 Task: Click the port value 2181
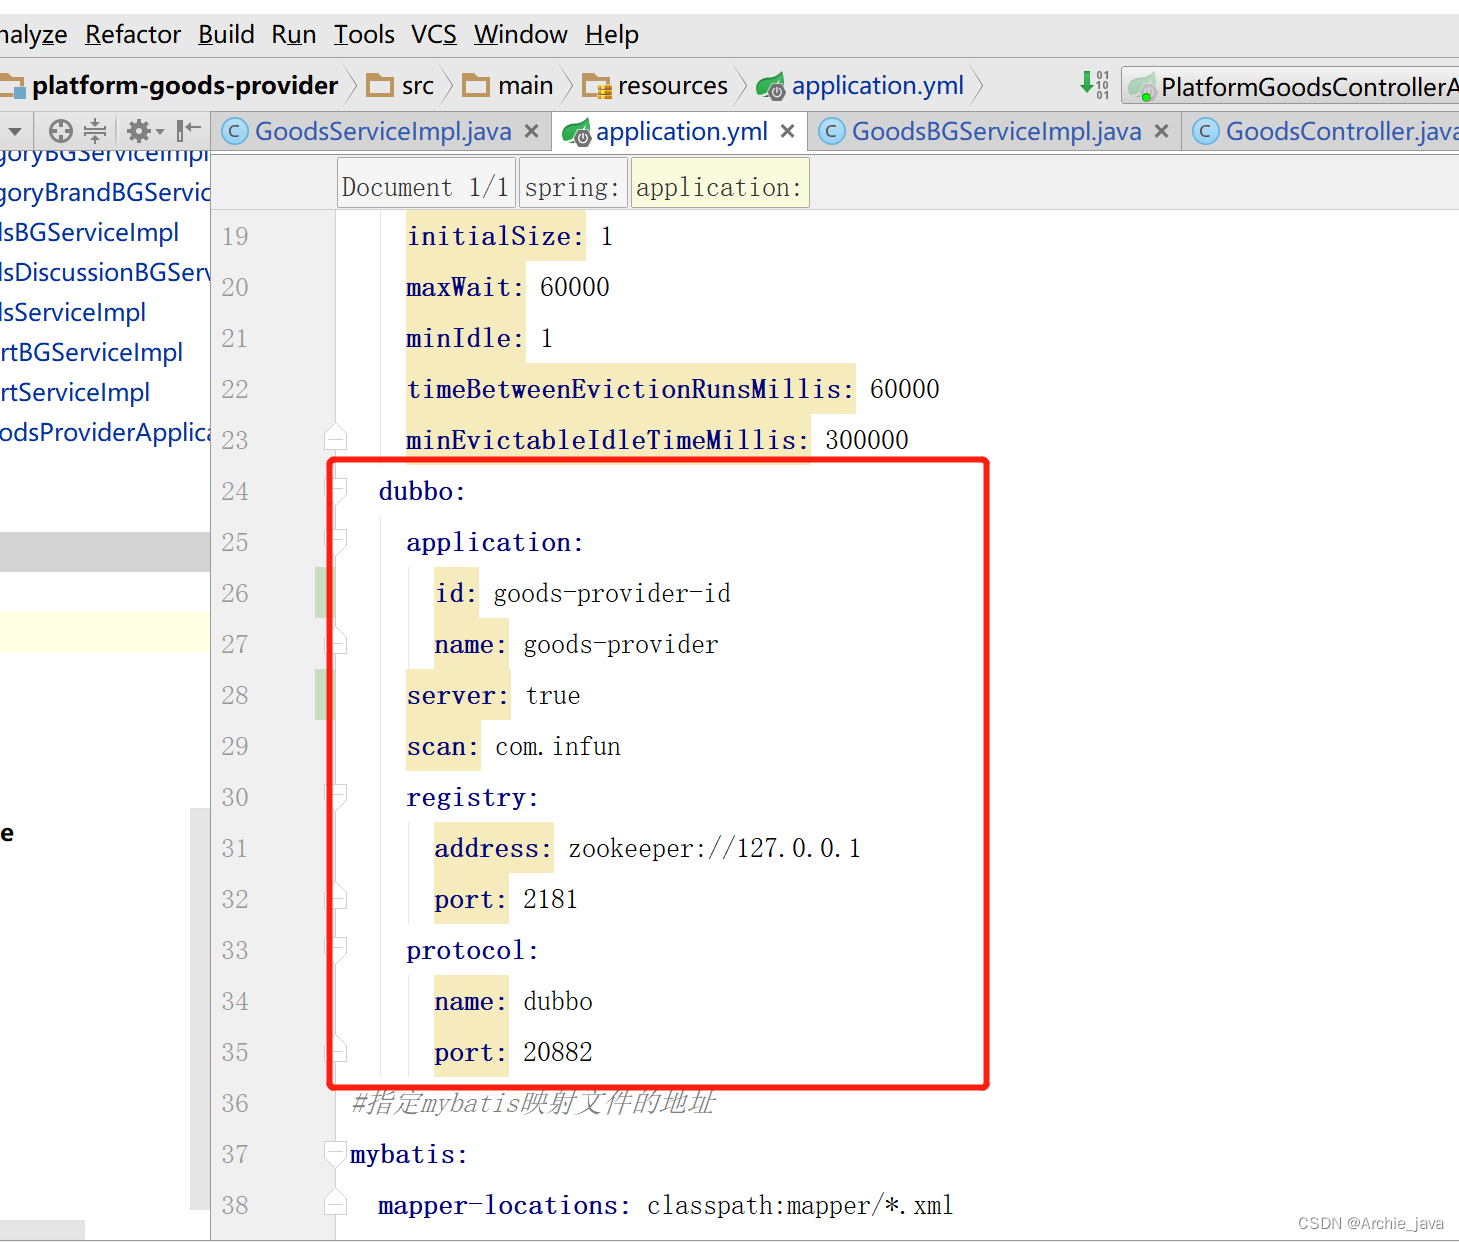[x=551, y=899]
